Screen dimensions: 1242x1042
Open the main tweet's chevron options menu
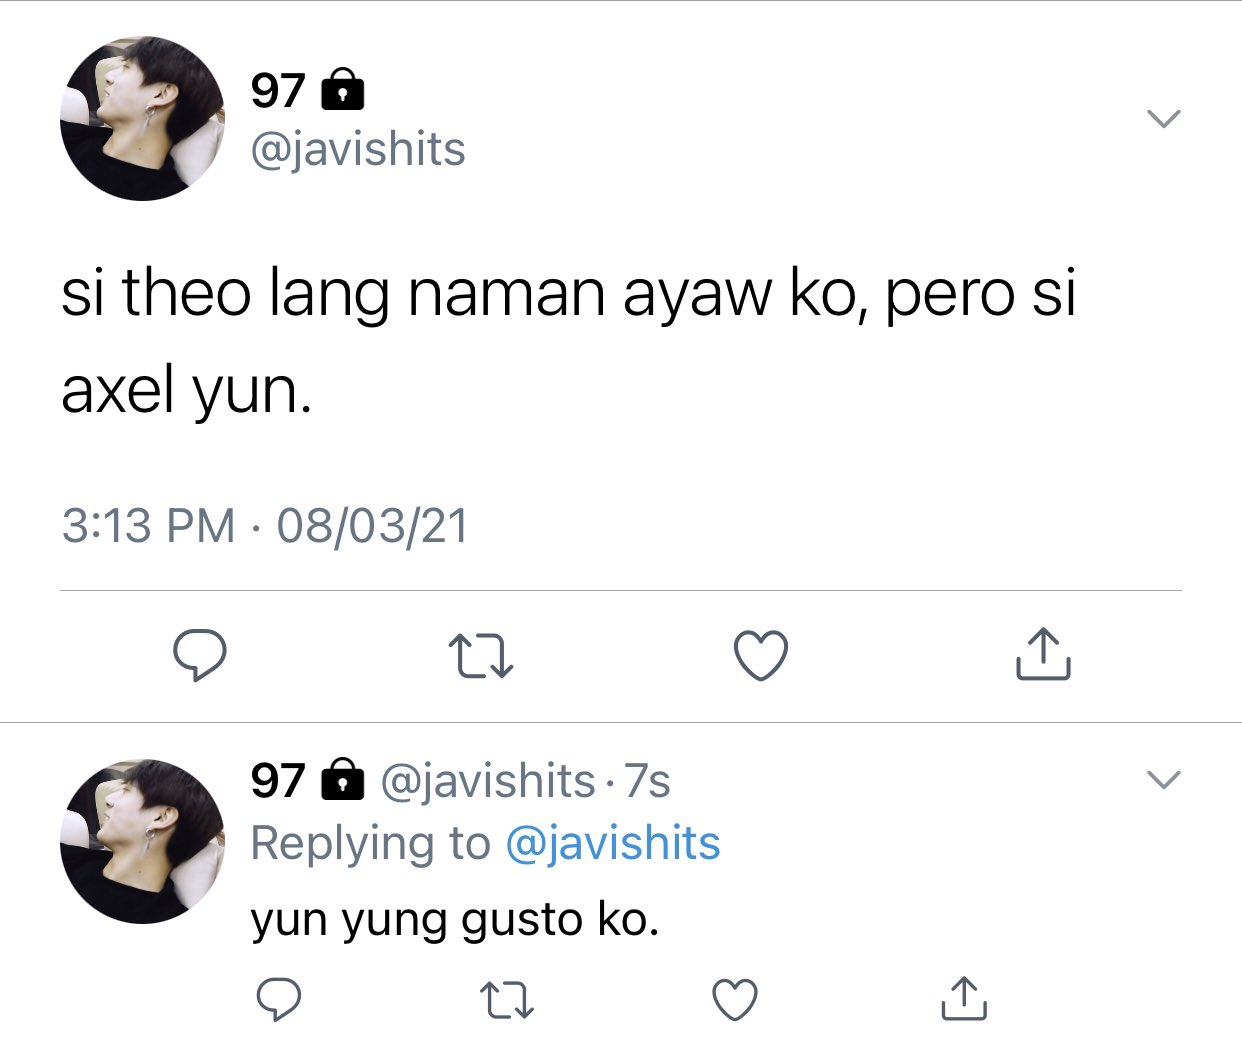click(1163, 119)
